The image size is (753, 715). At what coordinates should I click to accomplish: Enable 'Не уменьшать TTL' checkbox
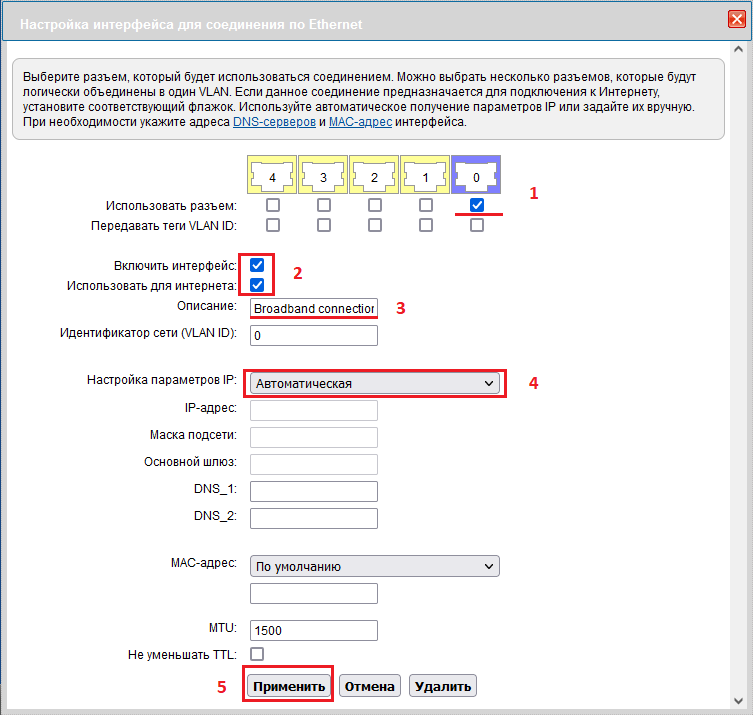pos(257,654)
